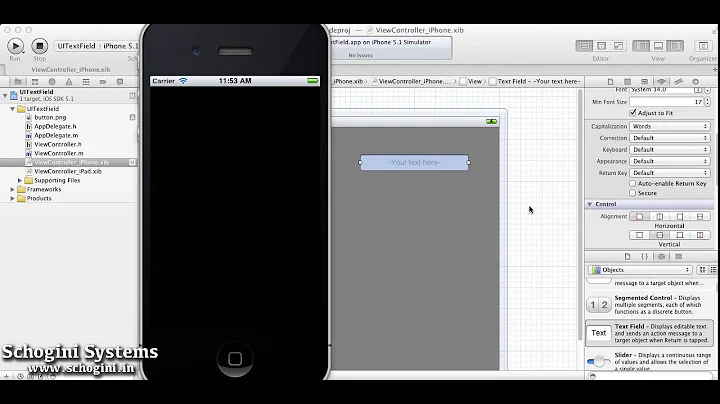Set vertical alignment to top
Screen dimensions: 720x404
coord(639,235)
